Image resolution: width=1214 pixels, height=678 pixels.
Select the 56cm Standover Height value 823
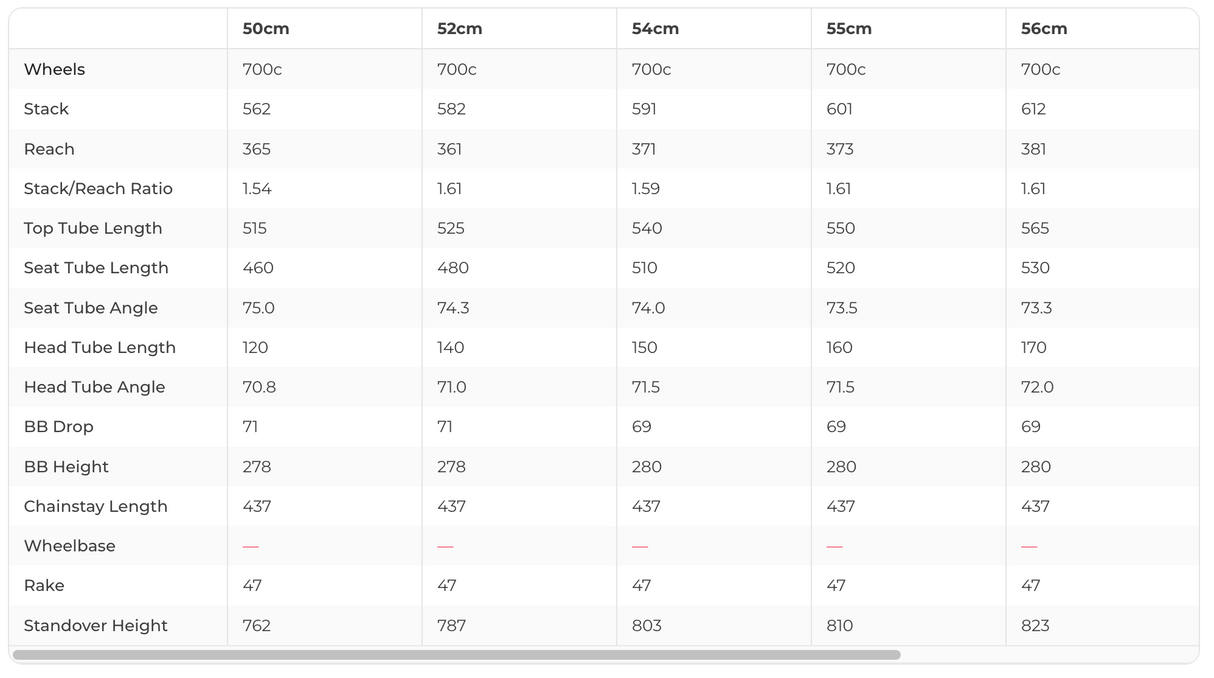(x=1036, y=626)
